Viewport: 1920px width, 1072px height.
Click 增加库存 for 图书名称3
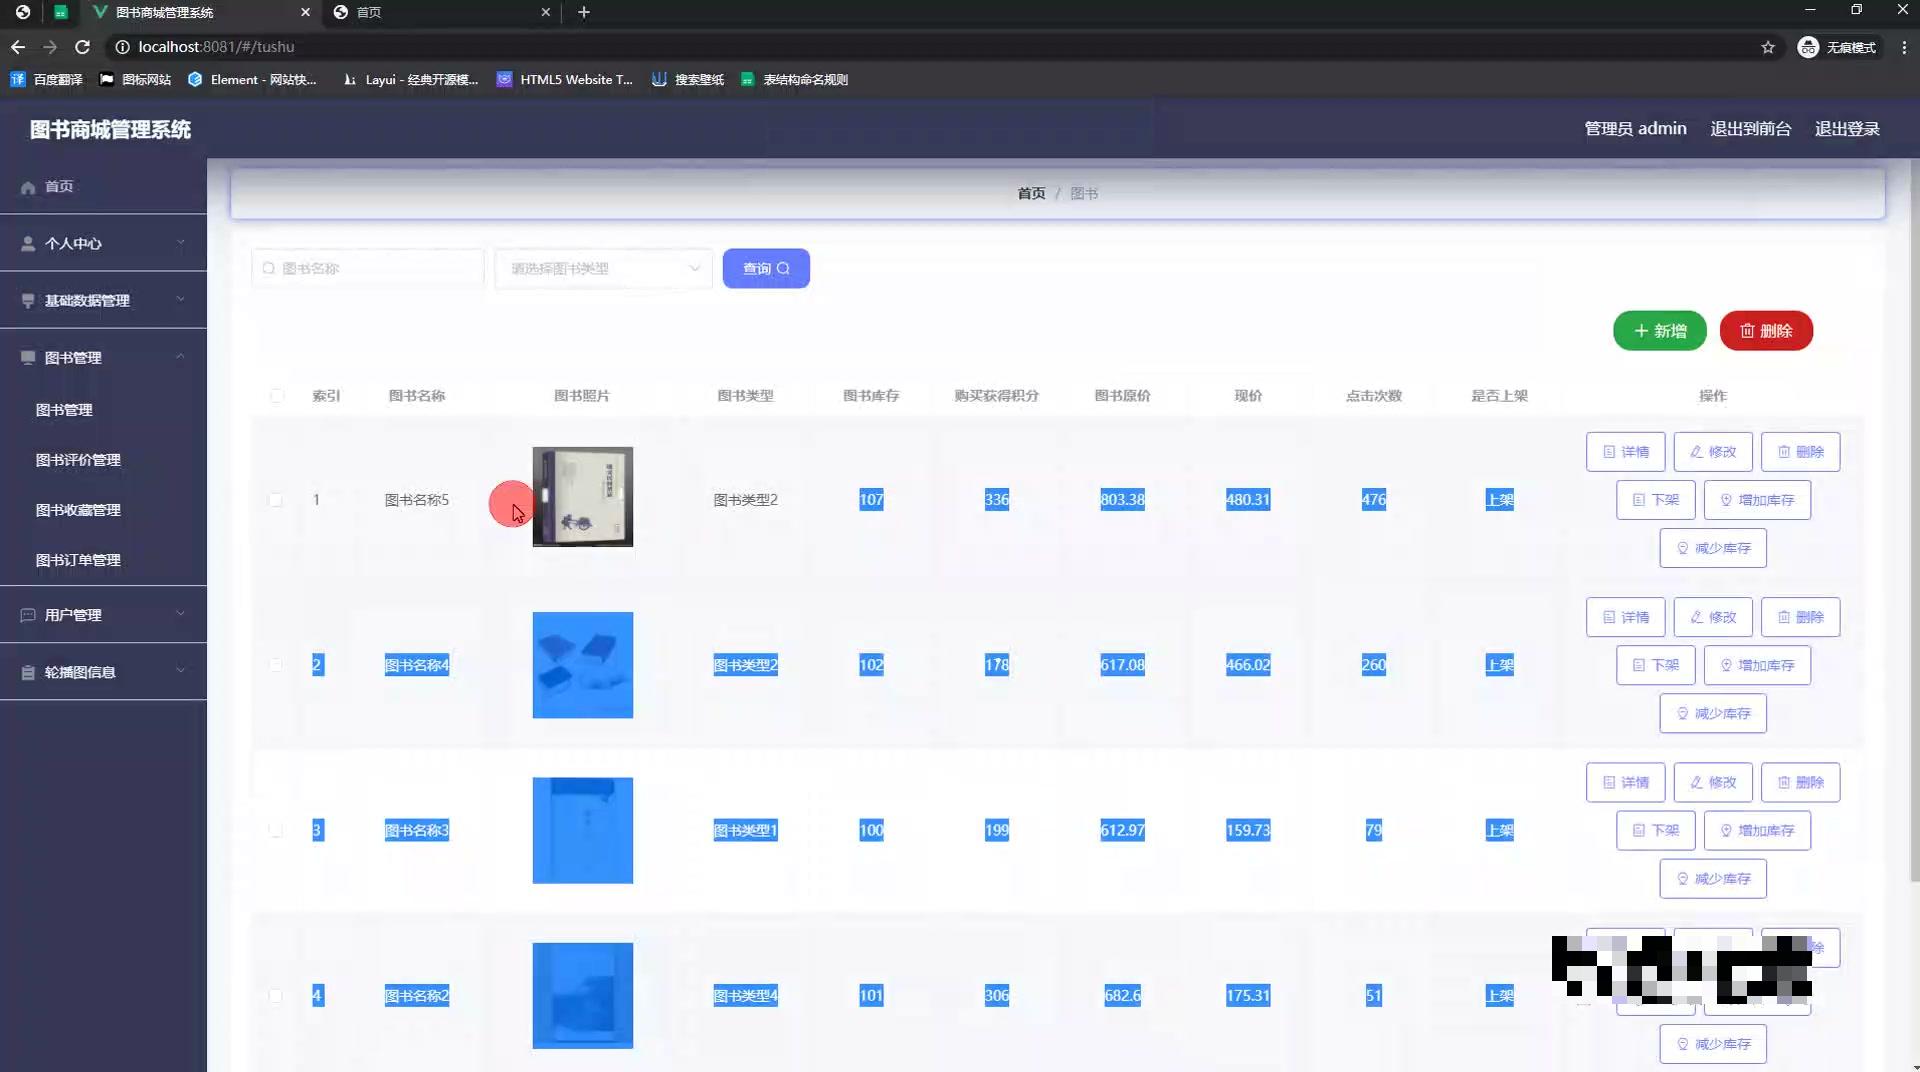1757,830
